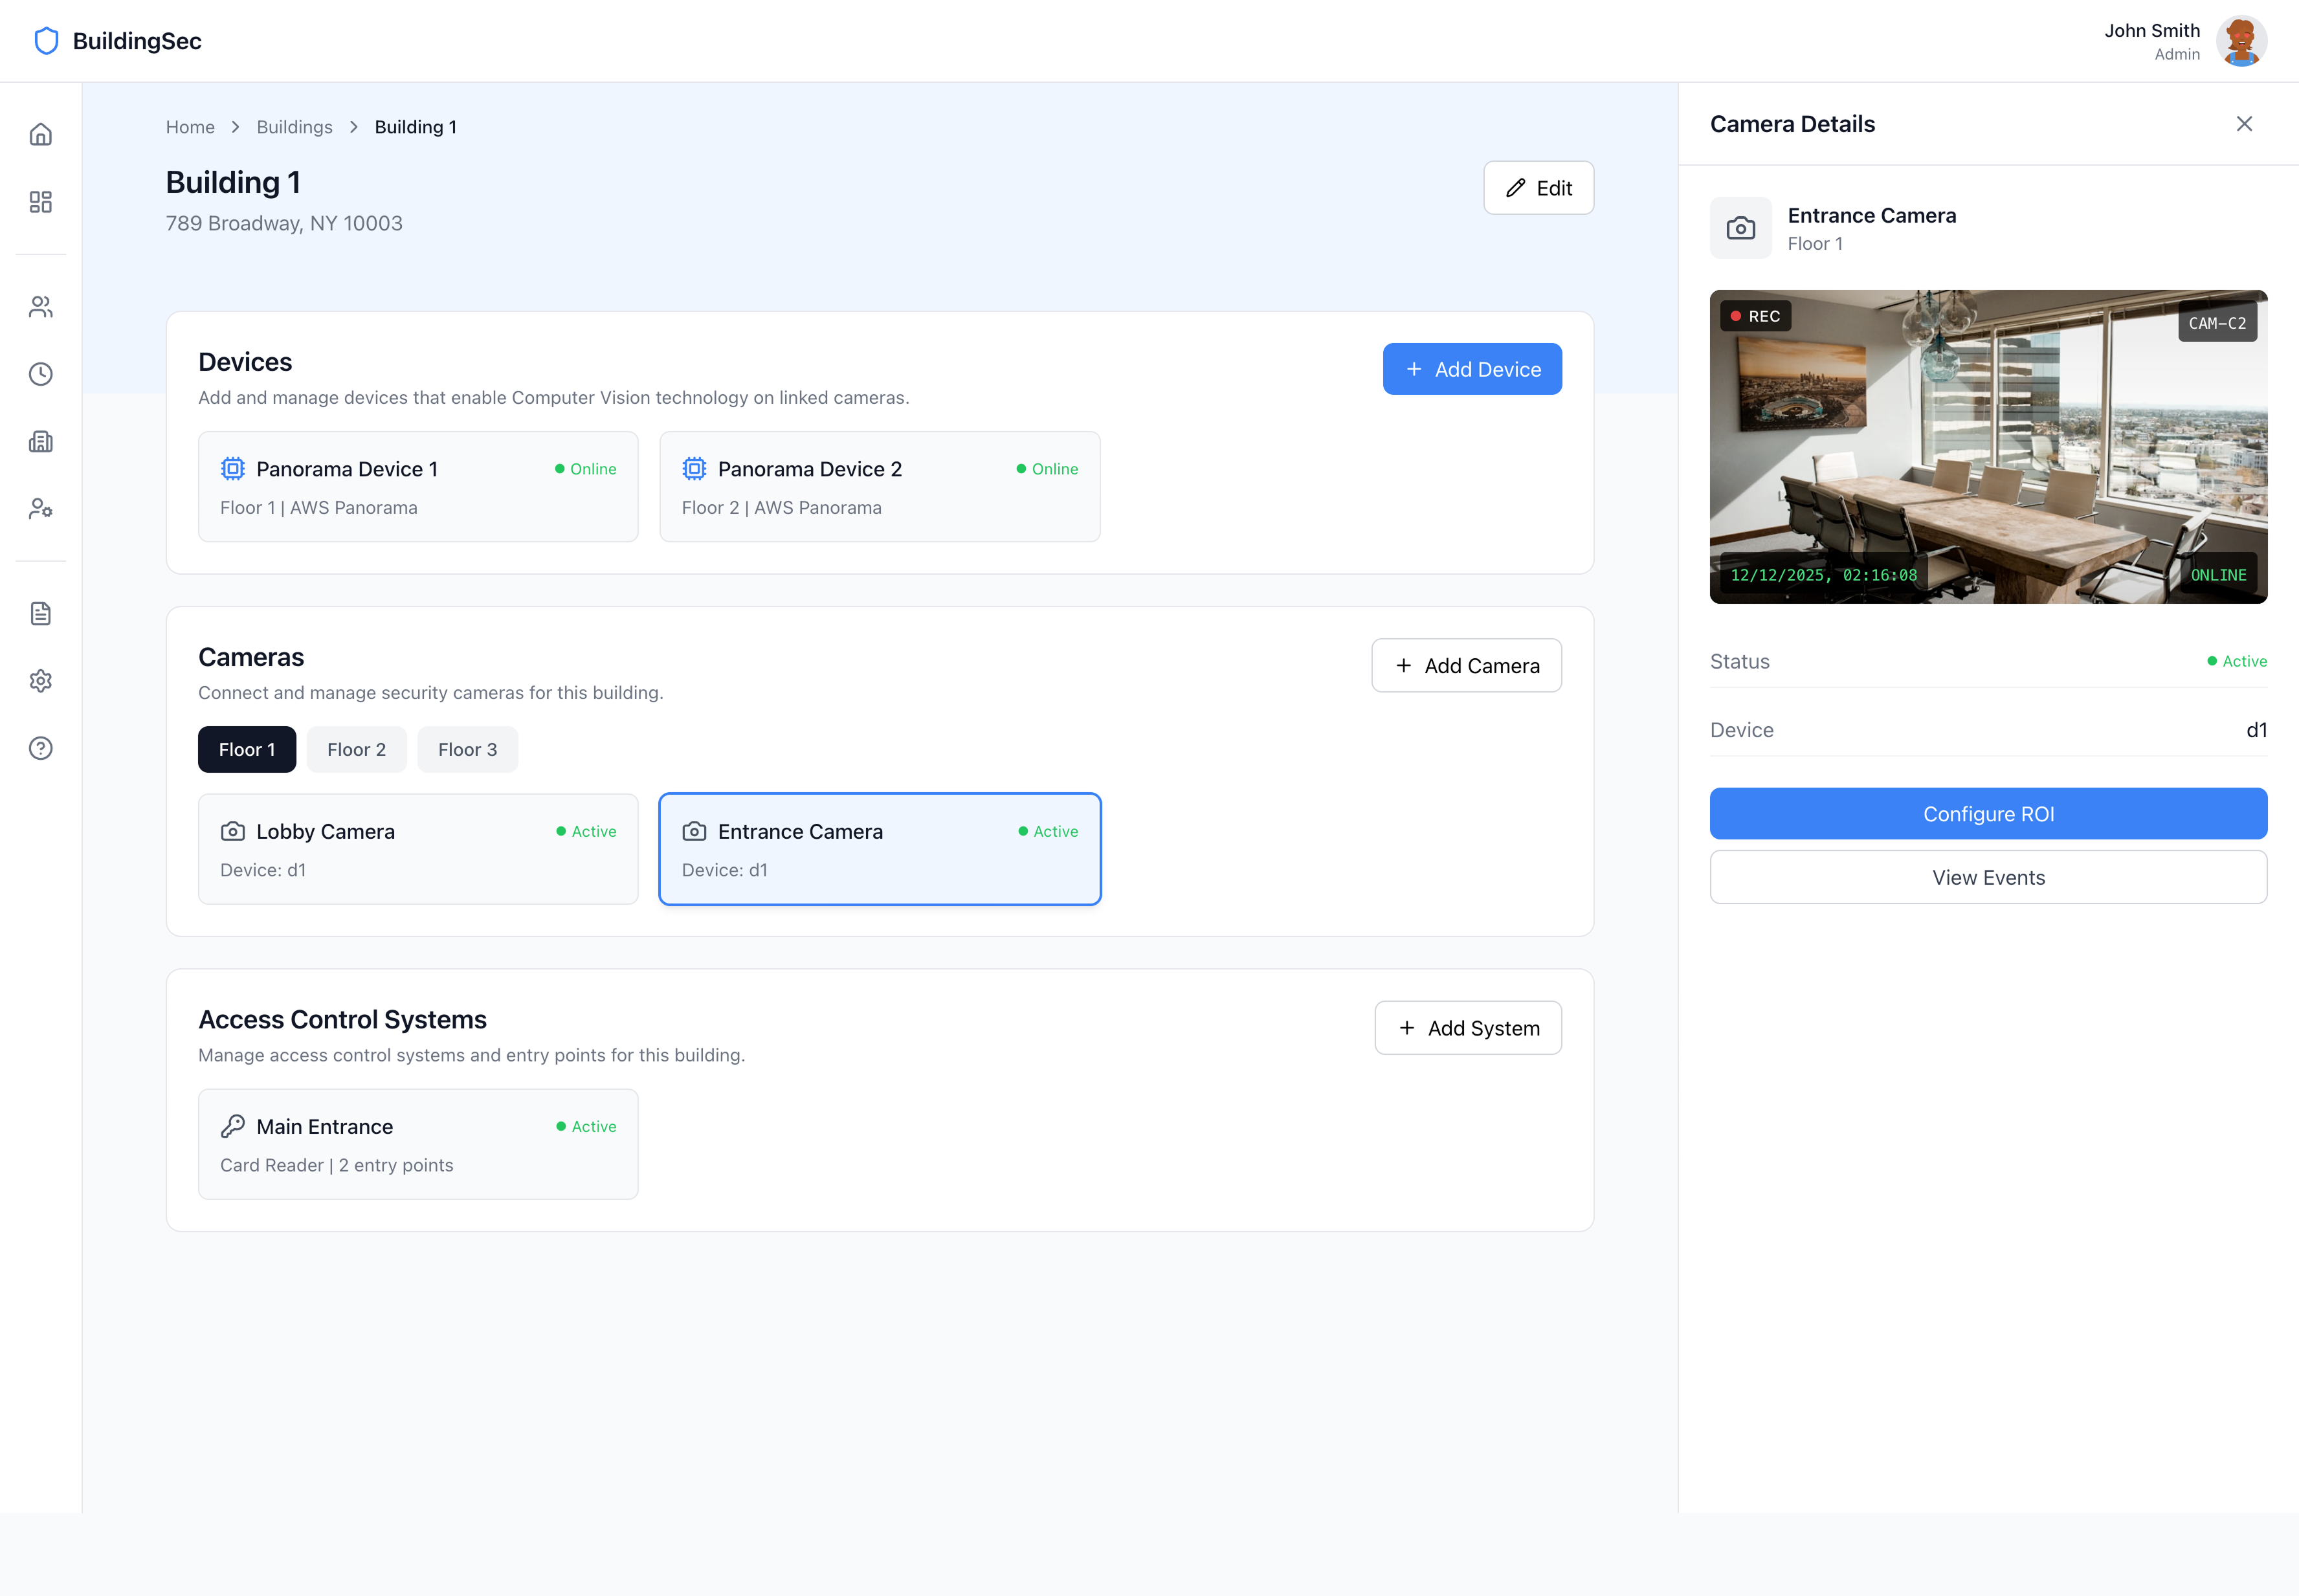Click the BuildingSec shield logo
2299x1596 pixels.
coord(46,41)
